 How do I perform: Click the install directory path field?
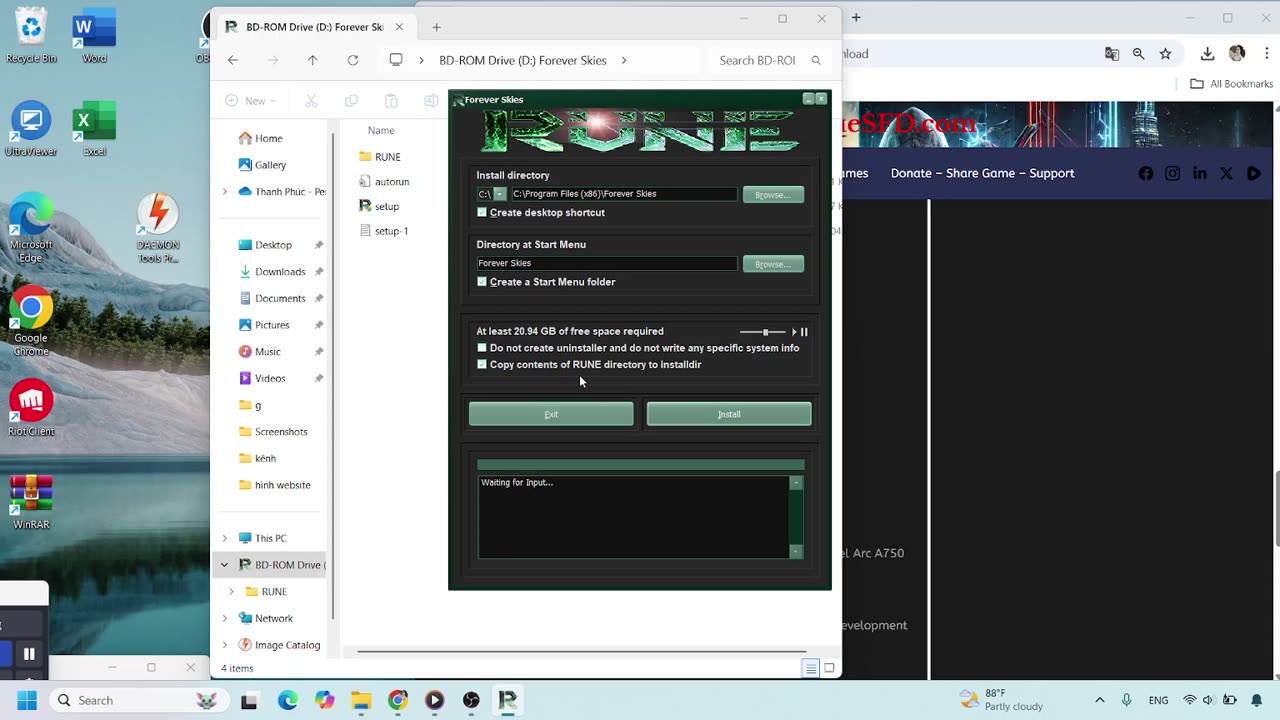click(x=623, y=194)
